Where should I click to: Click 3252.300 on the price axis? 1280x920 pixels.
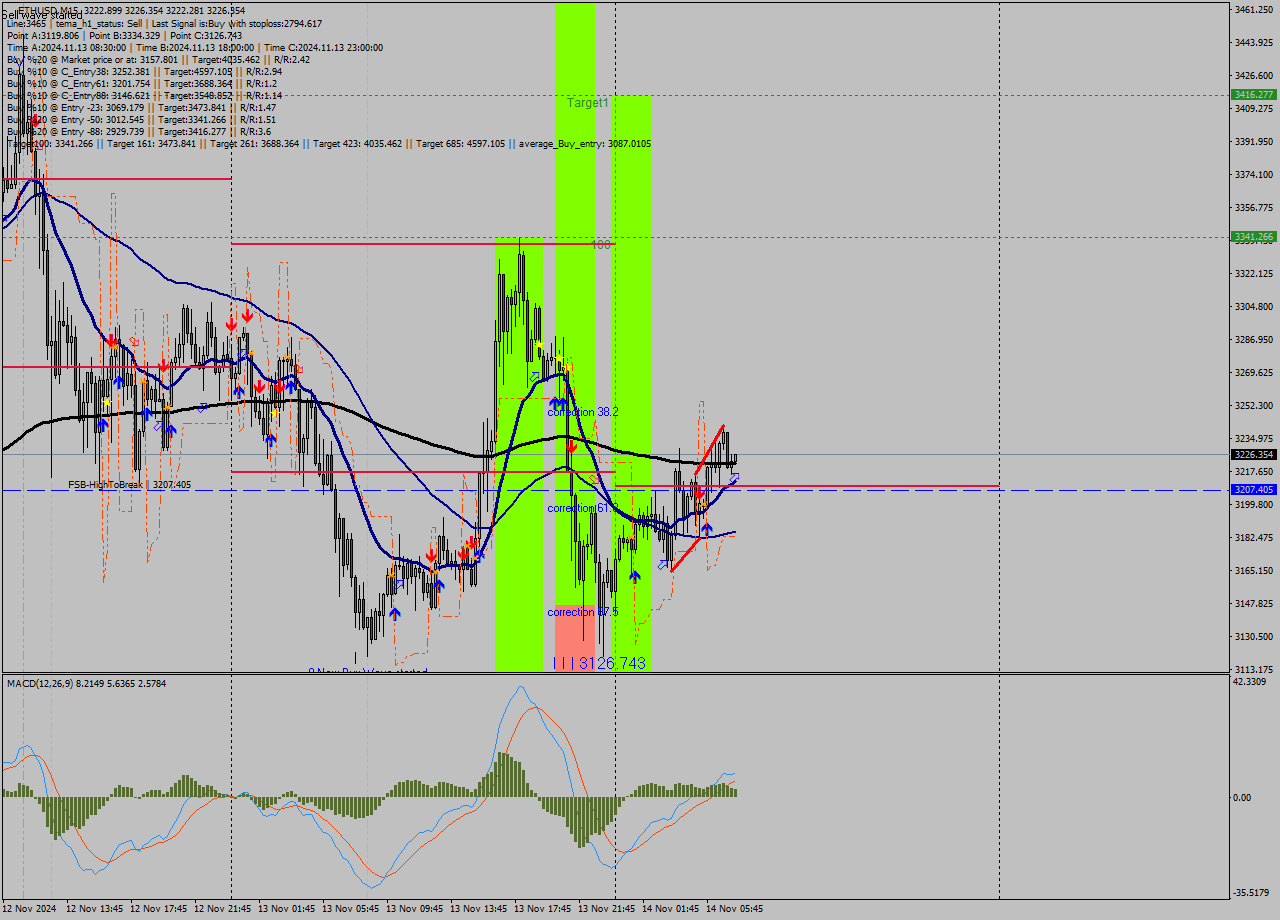1253,405
